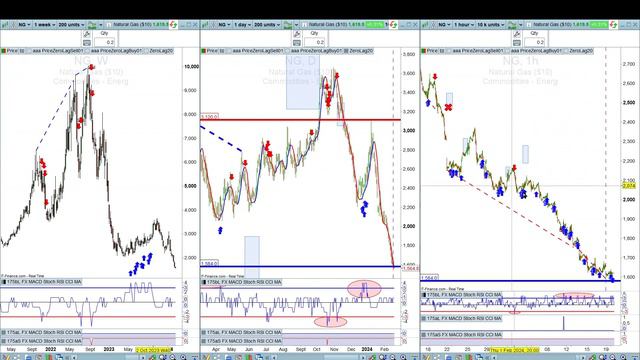Click green Built trading icon in hourly chart
Image resolution: width=640 pixels, height=360 pixels.
click(512, 25)
